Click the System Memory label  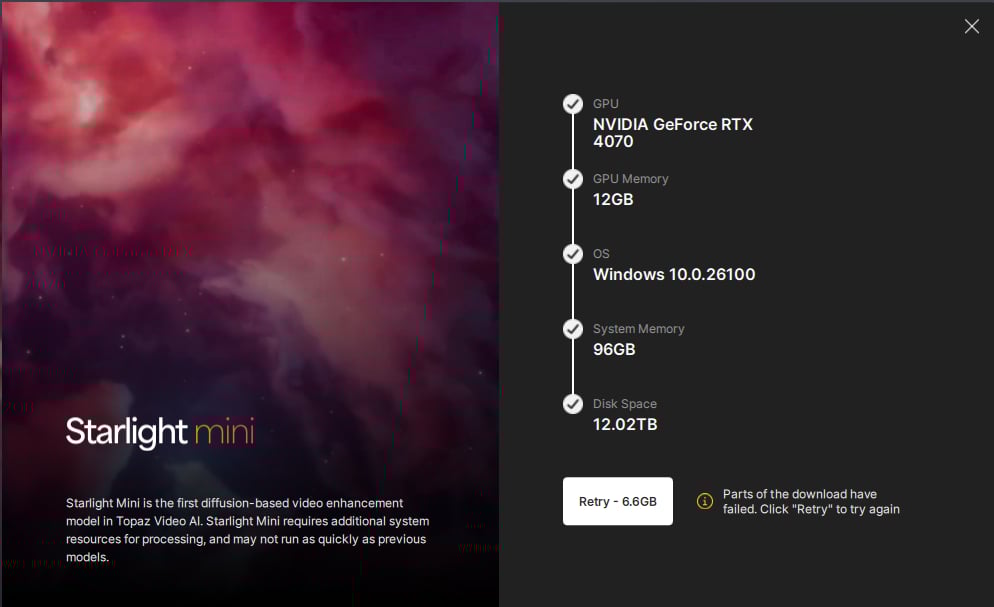tap(638, 329)
